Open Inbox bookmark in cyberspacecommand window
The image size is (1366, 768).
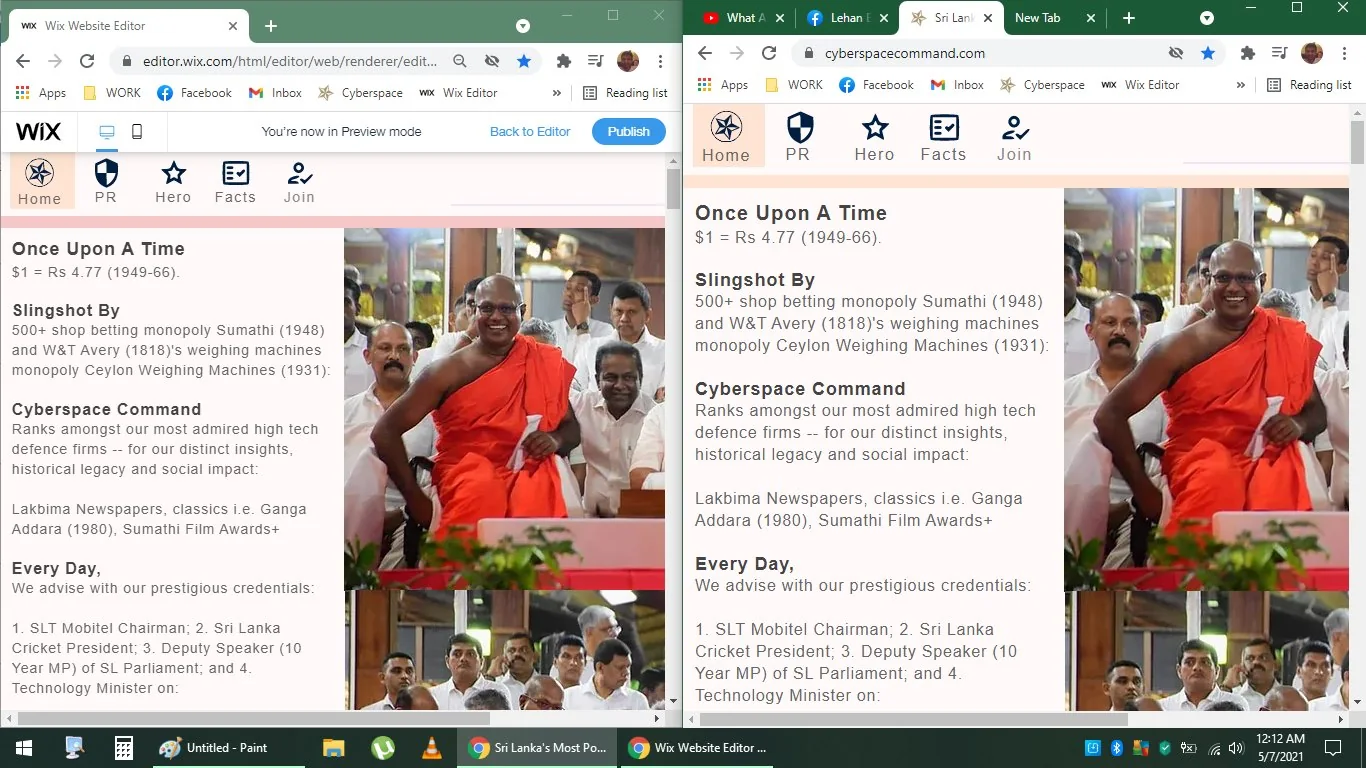coord(958,85)
